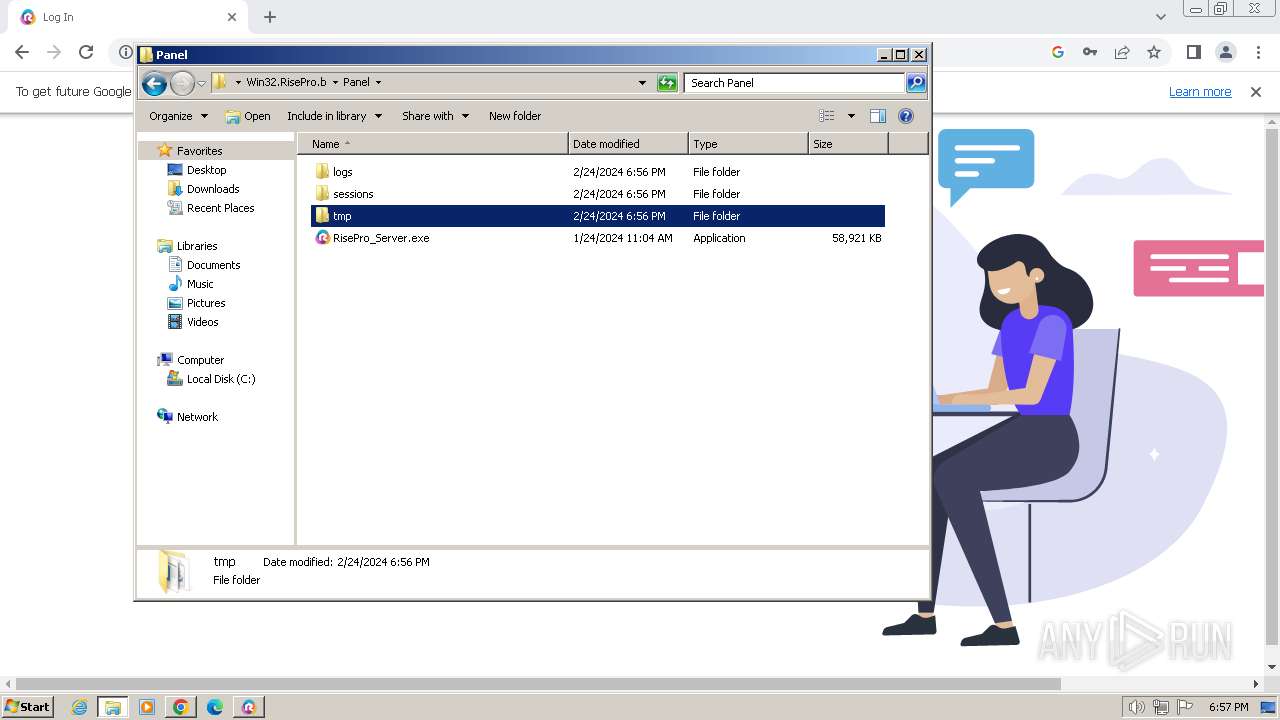Select the Win32.RisePro.b breadcrumb
Screen dimensions: 1280x720
click(286, 83)
